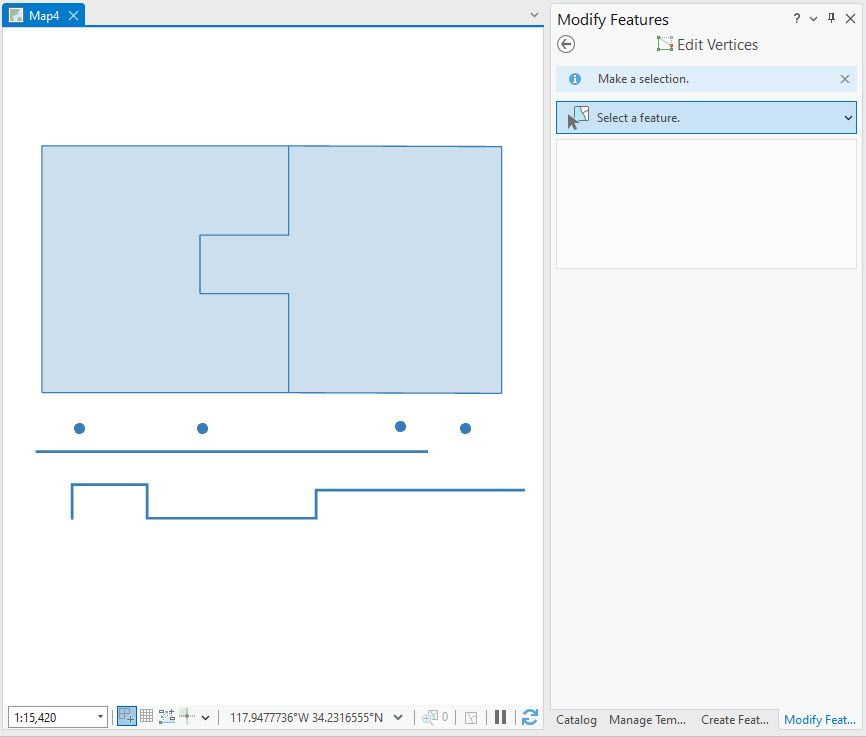The width and height of the screenshot is (866, 737).
Task: Go back with the Modify Features back arrow
Action: [x=566, y=44]
